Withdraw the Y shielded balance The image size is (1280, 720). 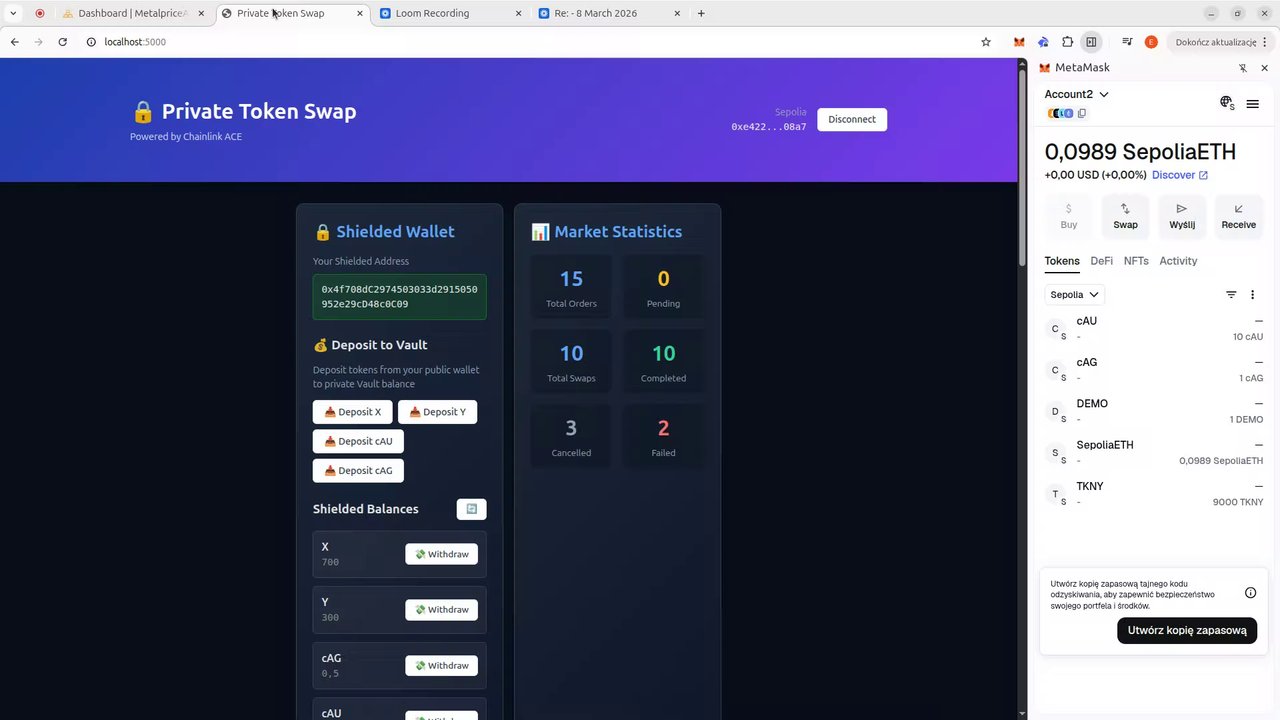[441, 610]
